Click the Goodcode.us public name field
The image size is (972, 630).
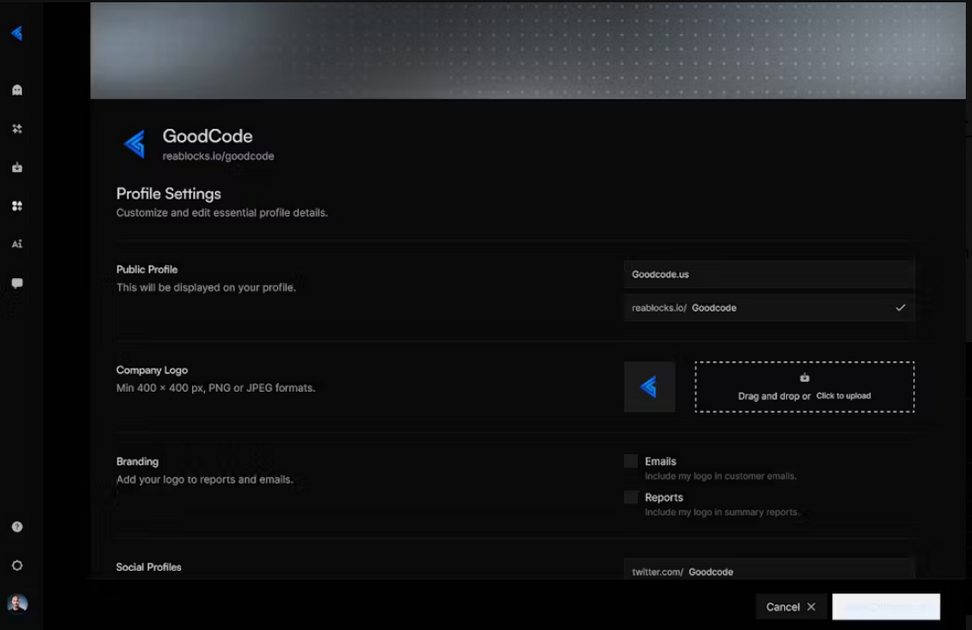pos(769,274)
